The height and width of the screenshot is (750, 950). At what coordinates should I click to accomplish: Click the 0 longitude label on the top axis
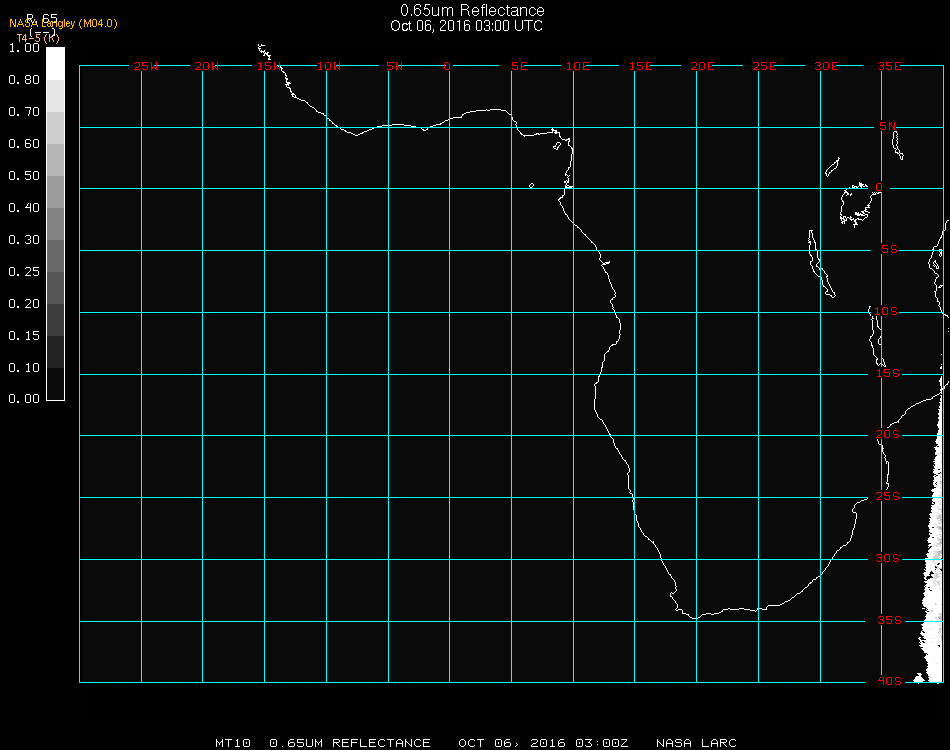[447, 66]
